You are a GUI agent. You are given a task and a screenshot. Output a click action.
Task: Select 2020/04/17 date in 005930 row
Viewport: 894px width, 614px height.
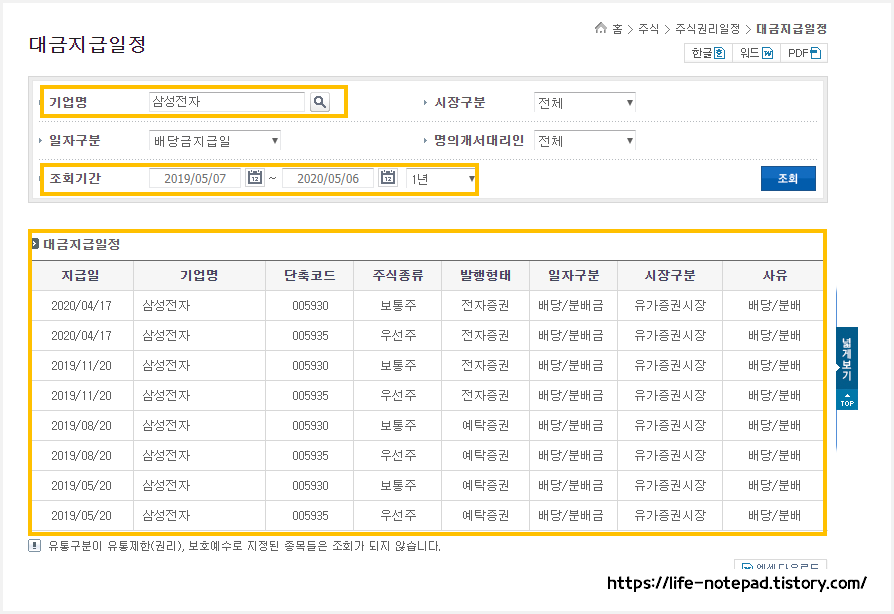(82, 306)
